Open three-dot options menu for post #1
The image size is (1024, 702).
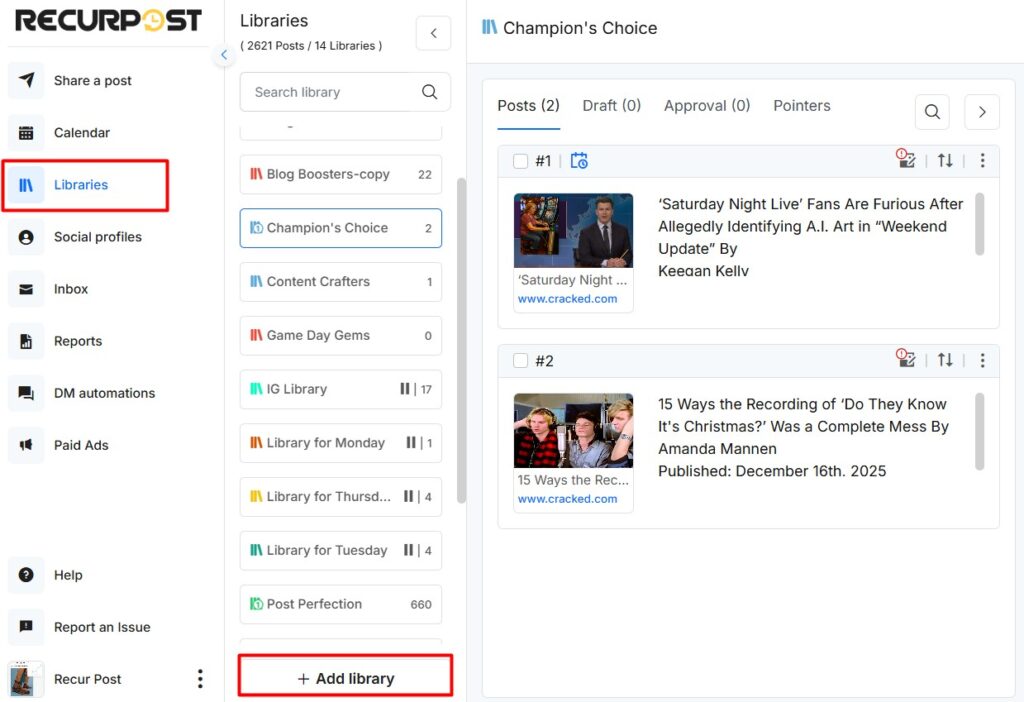click(982, 161)
